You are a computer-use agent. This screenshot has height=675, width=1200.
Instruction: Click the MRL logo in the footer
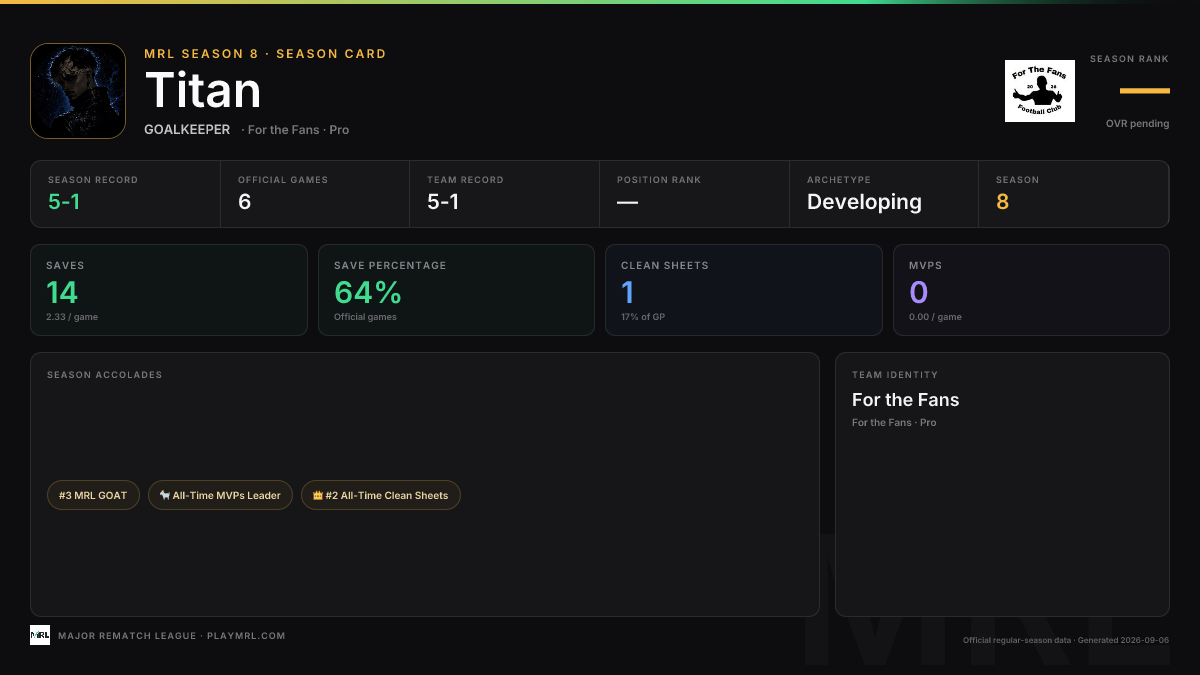coord(40,635)
